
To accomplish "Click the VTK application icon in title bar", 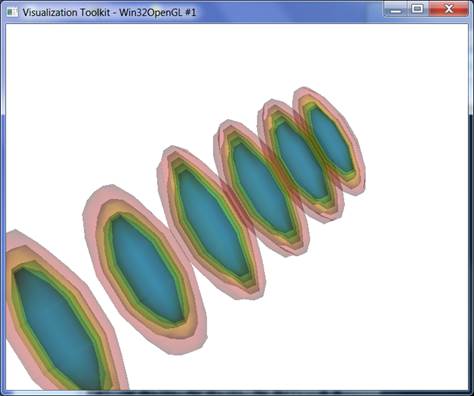I will (x=13, y=12).
